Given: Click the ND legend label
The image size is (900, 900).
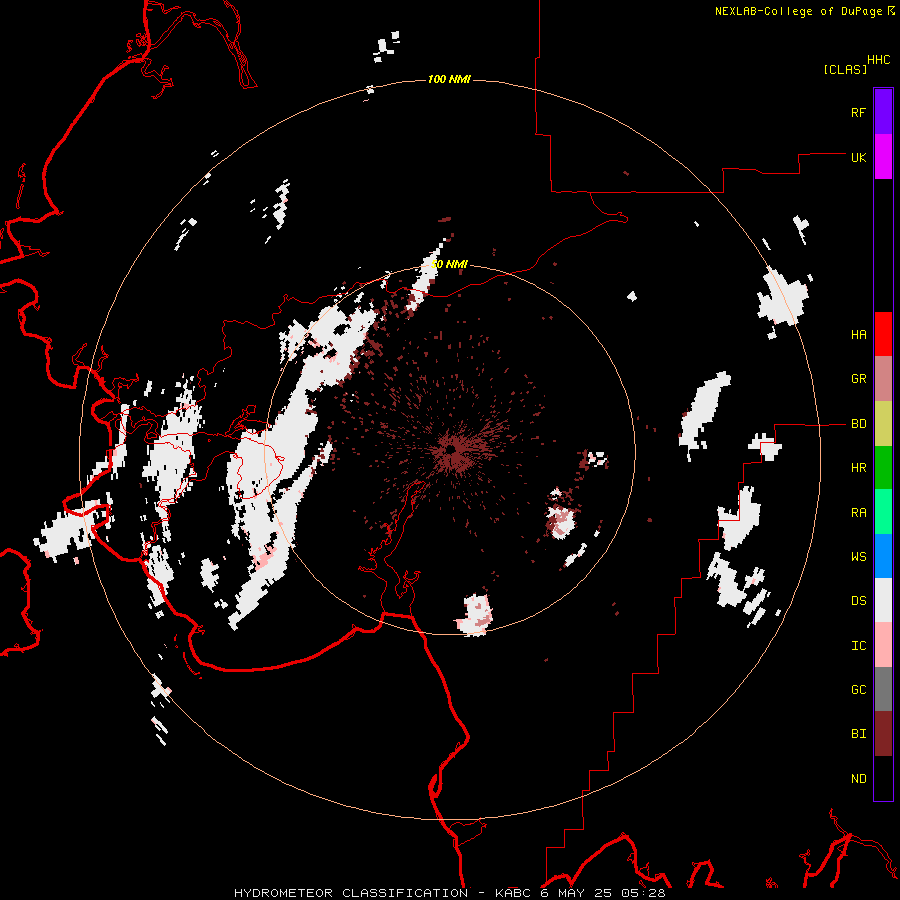Looking at the screenshot, I should [858, 779].
